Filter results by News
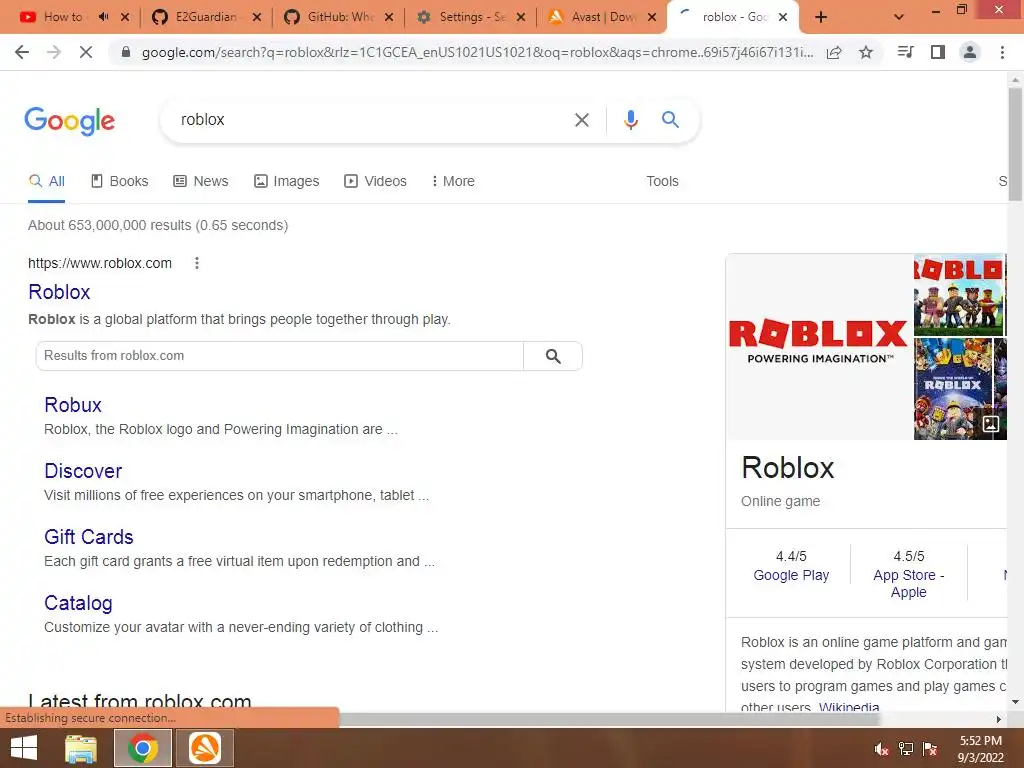The image size is (1024, 768). 200,181
